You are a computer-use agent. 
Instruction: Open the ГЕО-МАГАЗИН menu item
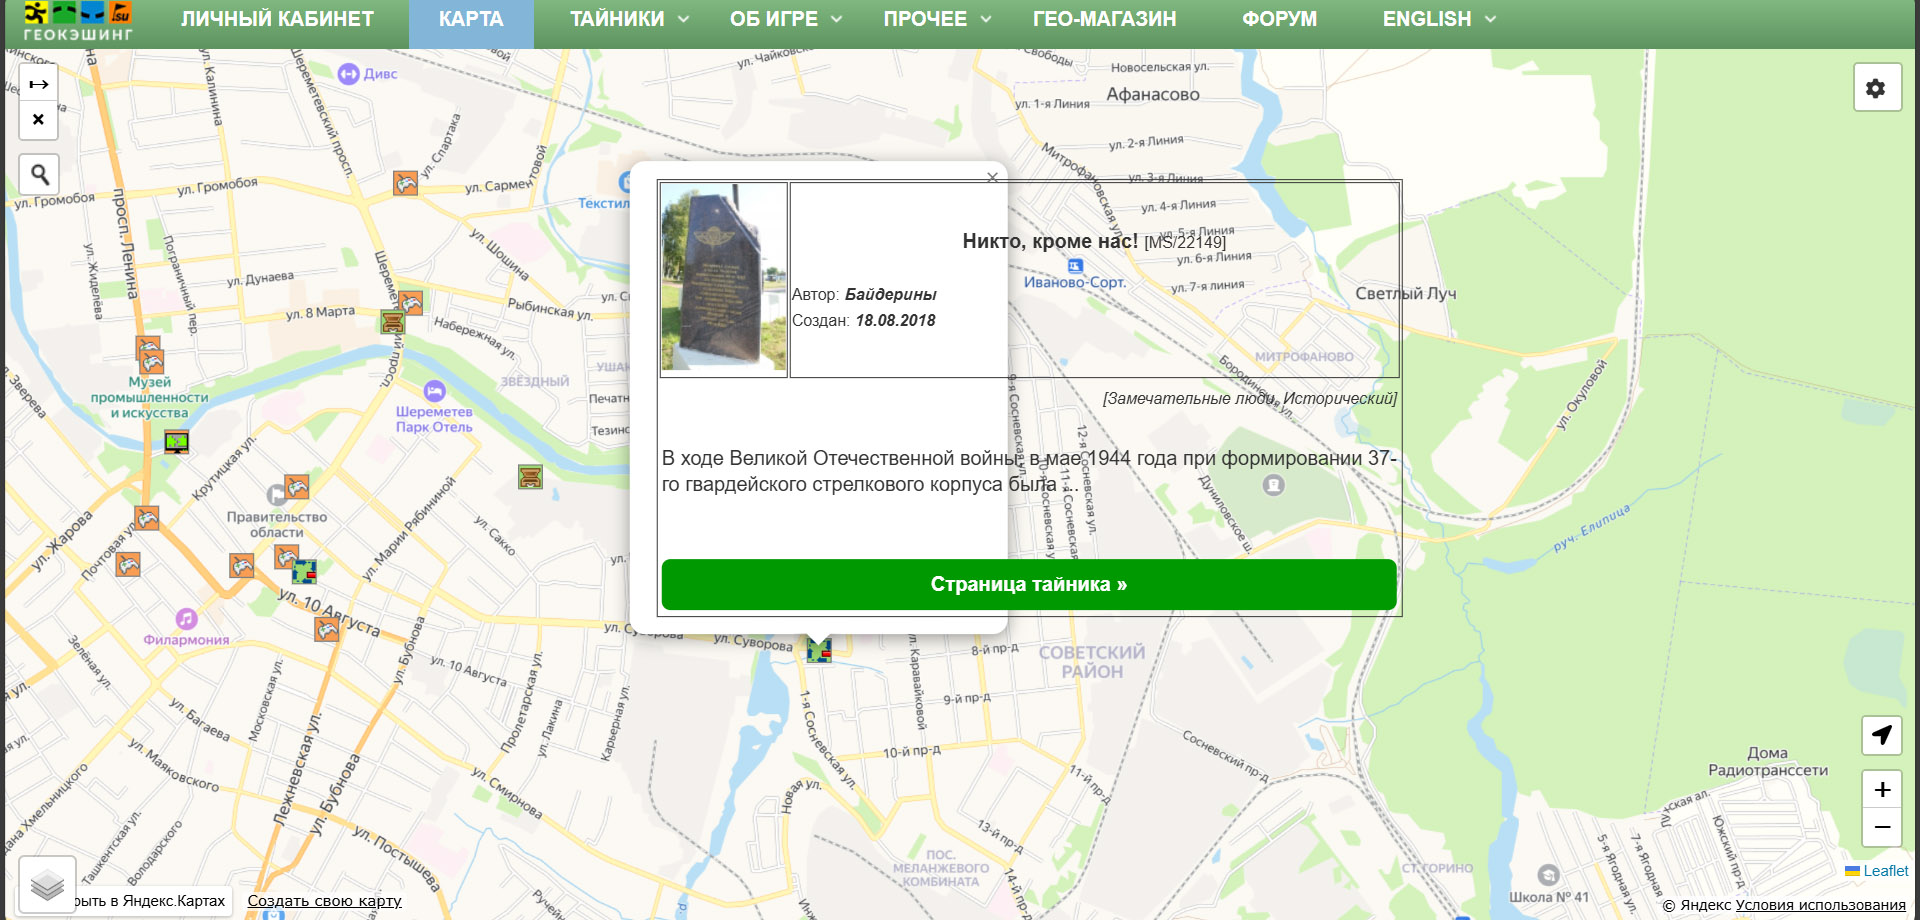point(1104,19)
